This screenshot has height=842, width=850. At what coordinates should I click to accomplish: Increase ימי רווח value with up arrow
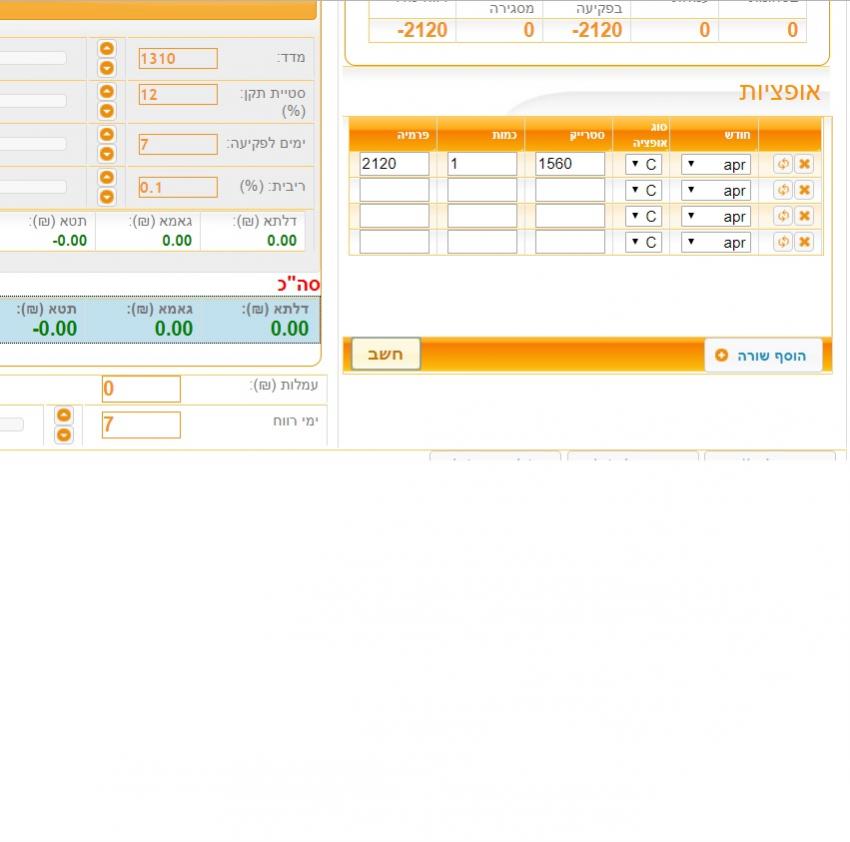pos(64,415)
